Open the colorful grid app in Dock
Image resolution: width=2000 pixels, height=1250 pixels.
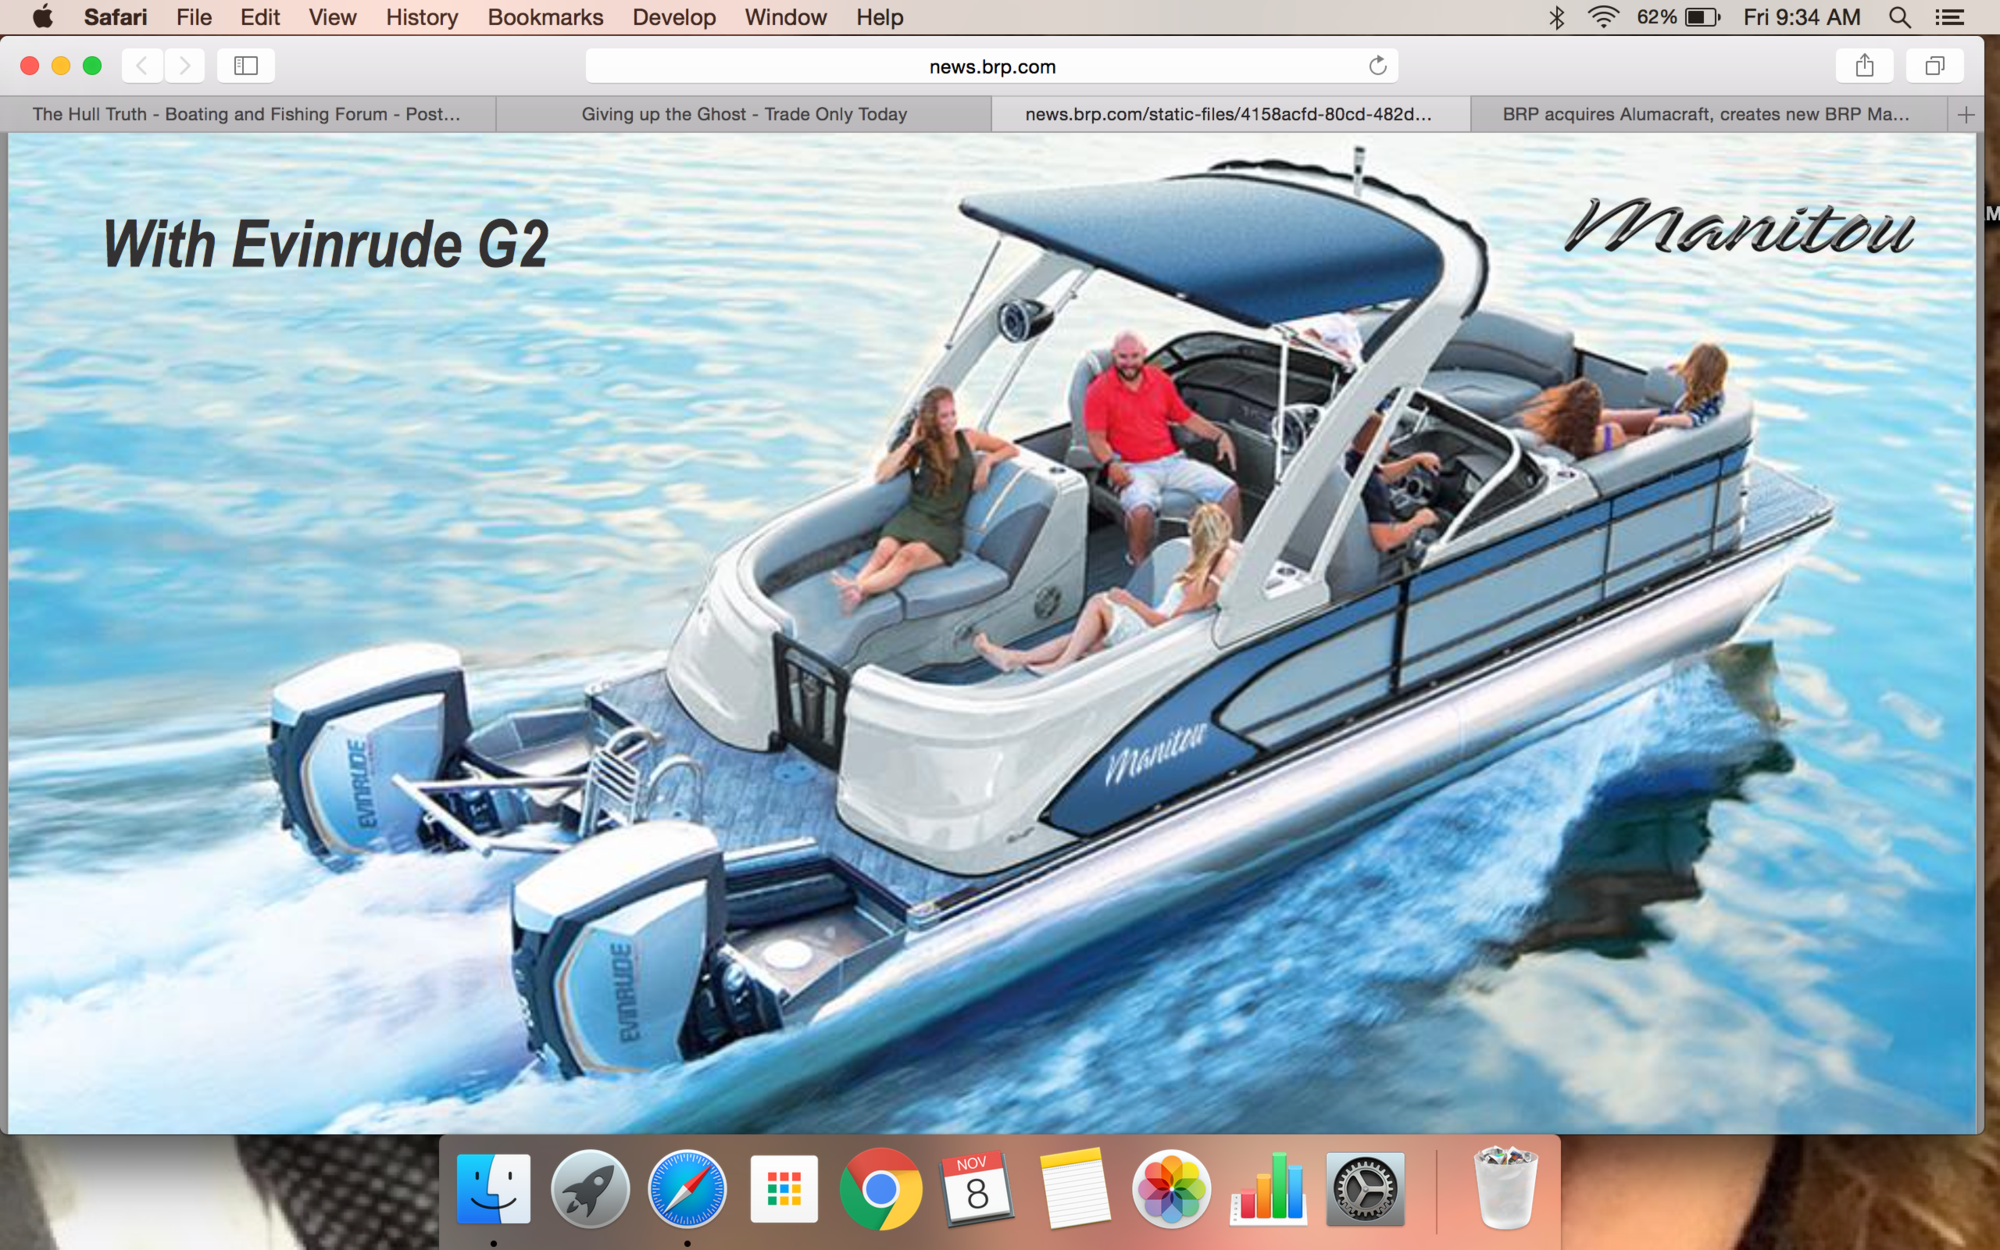coord(784,1189)
